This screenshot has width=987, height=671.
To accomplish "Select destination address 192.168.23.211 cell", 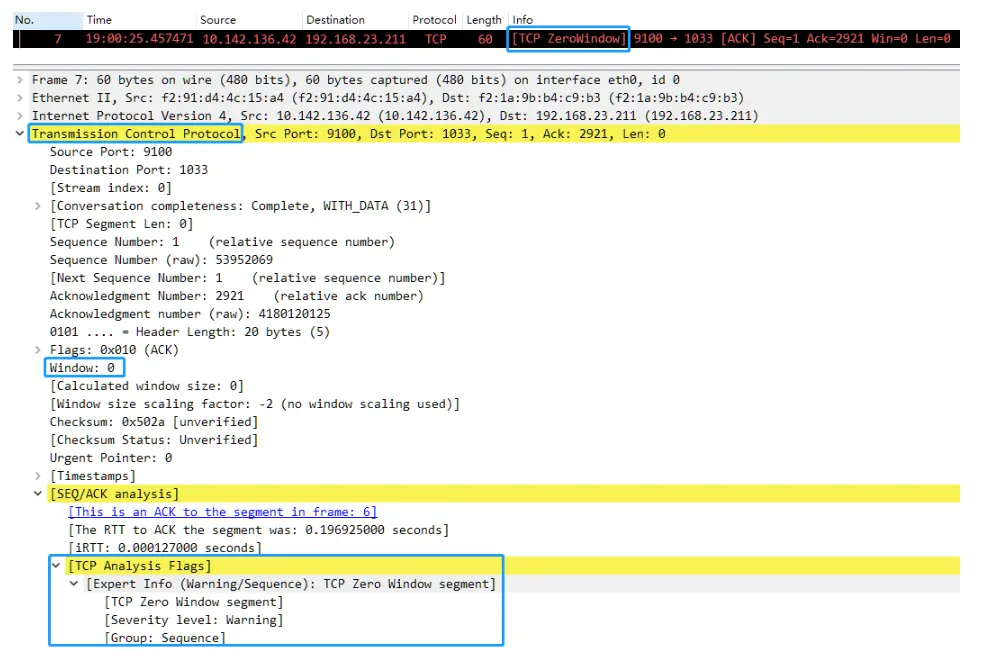I will pos(356,39).
